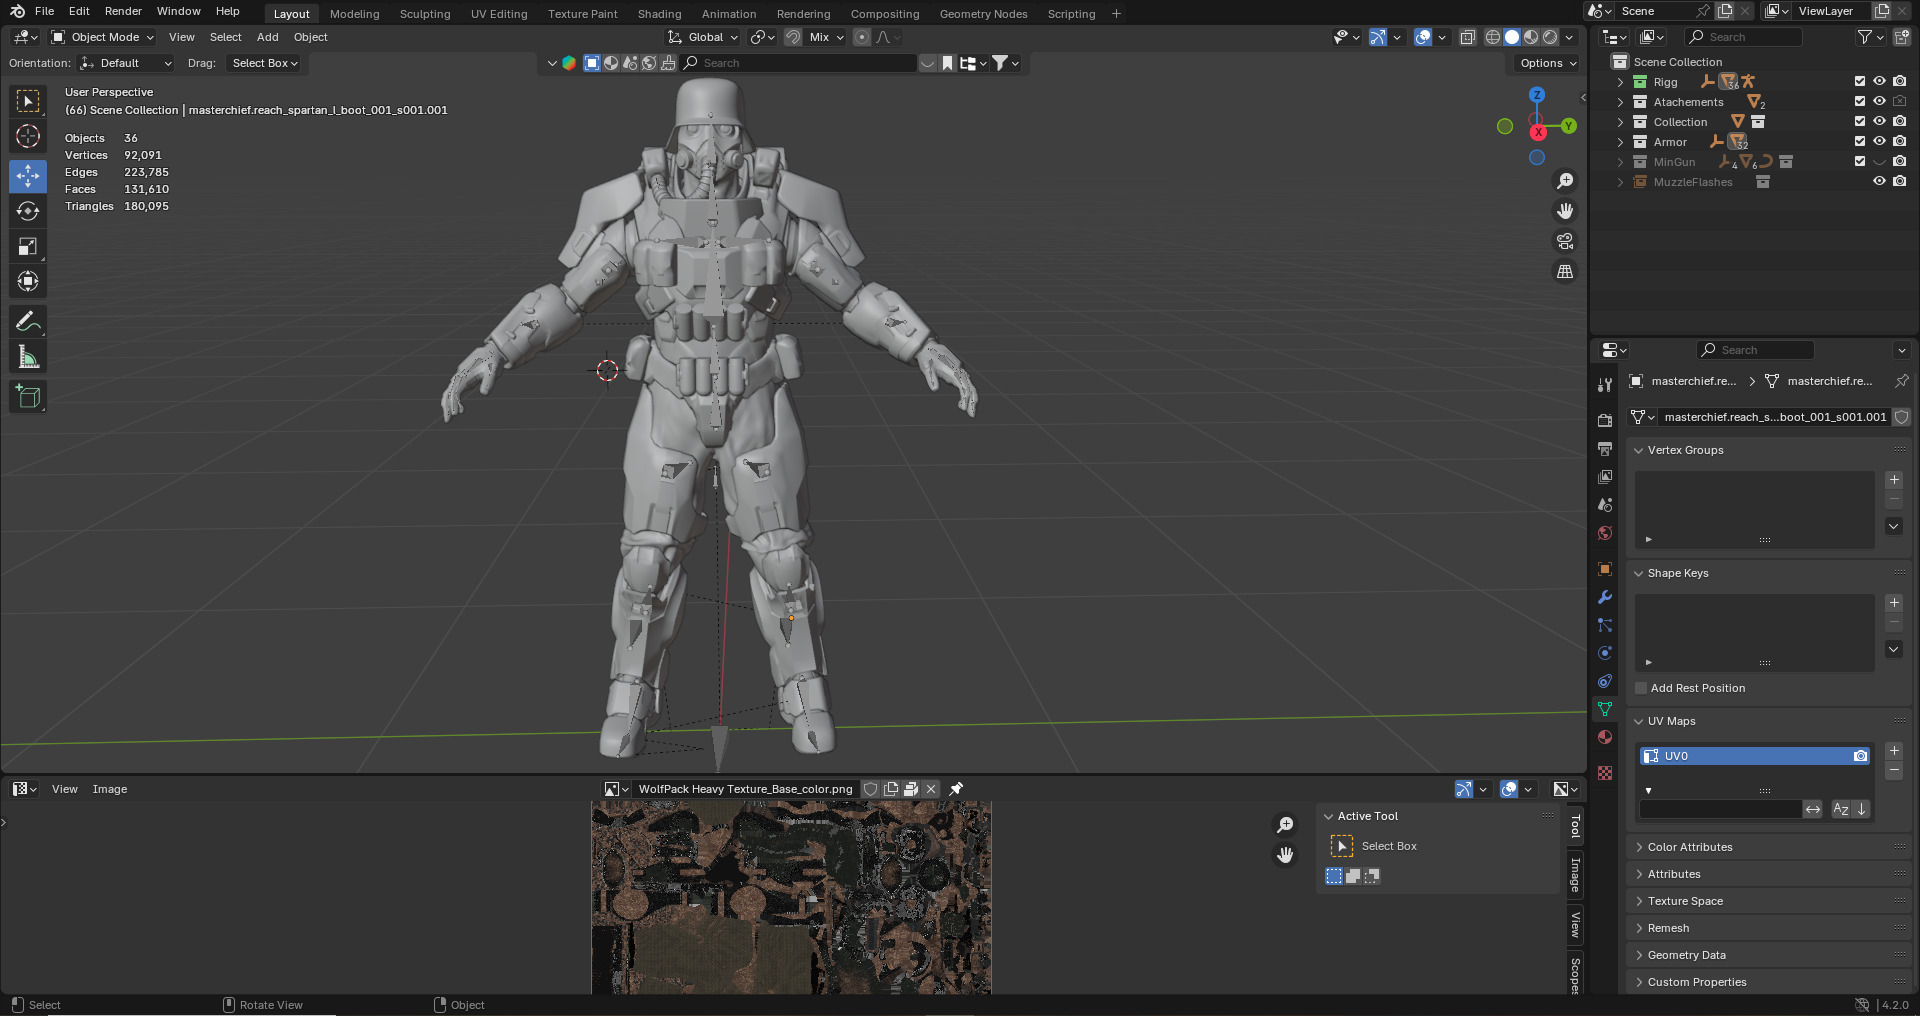The image size is (1920, 1016).
Task: Expand the Geometry Data panel
Action: click(1639, 955)
